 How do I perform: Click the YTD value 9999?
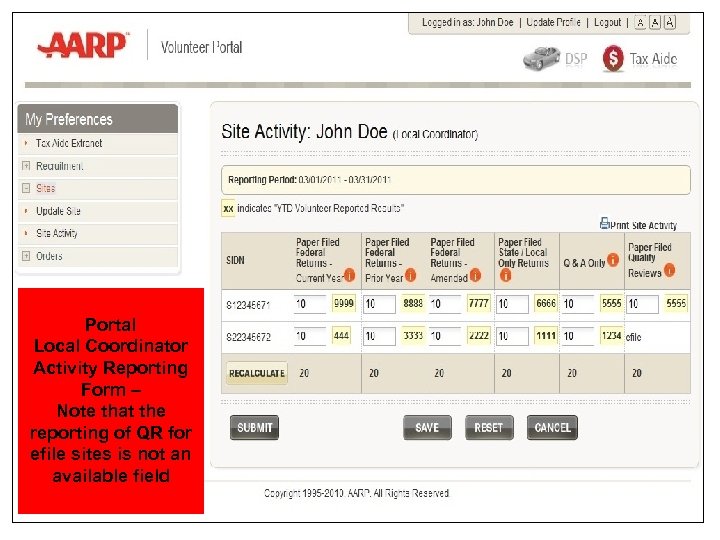tap(344, 303)
